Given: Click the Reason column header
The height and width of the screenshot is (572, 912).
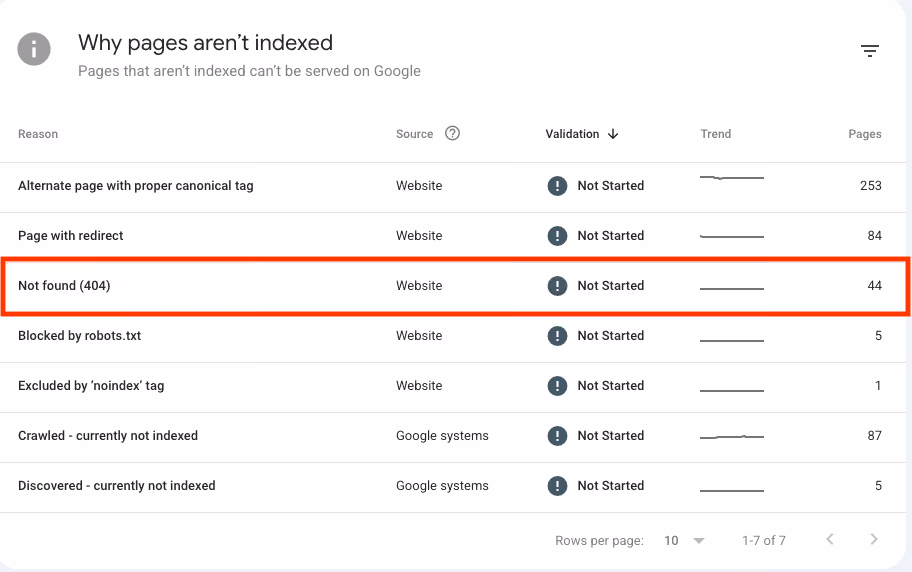Looking at the screenshot, I should [x=38, y=134].
